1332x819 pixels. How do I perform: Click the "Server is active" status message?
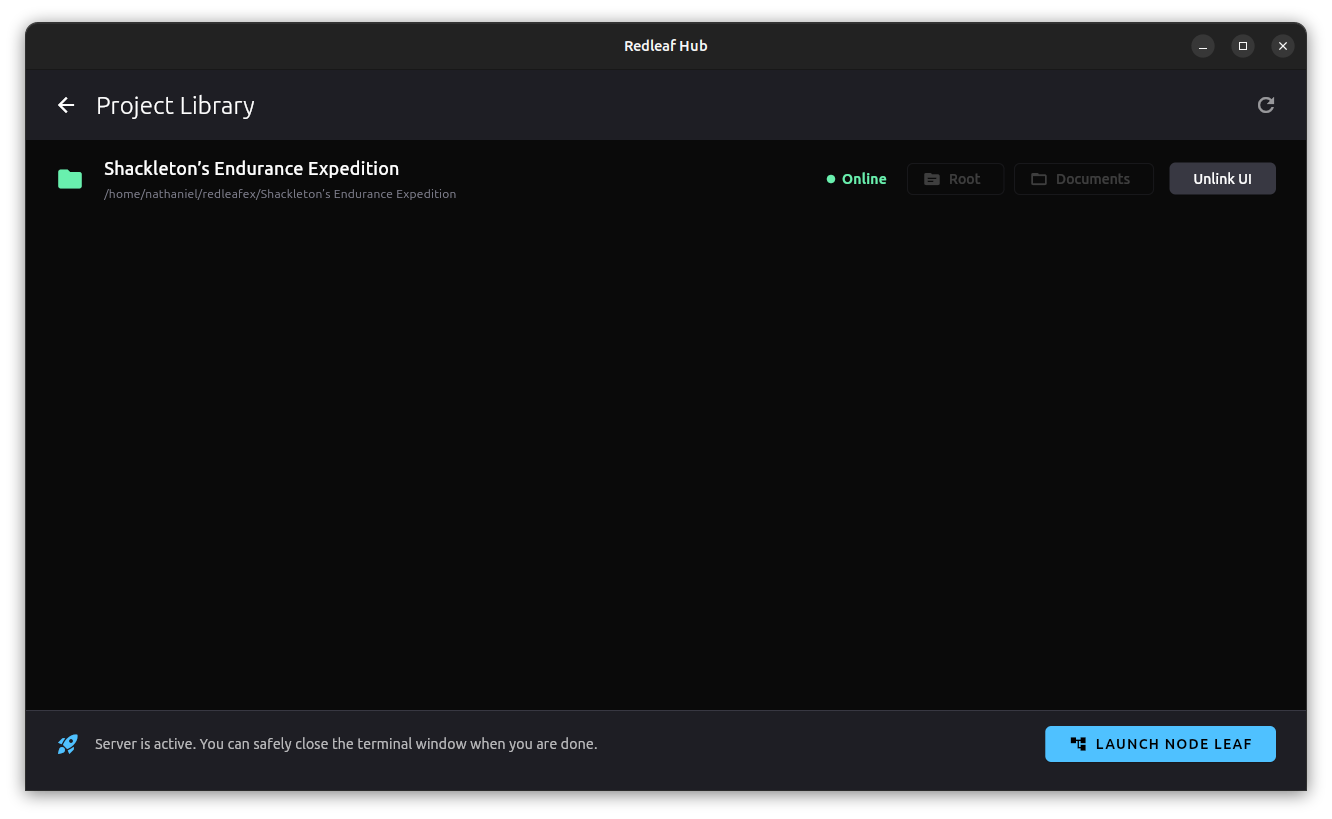(346, 744)
